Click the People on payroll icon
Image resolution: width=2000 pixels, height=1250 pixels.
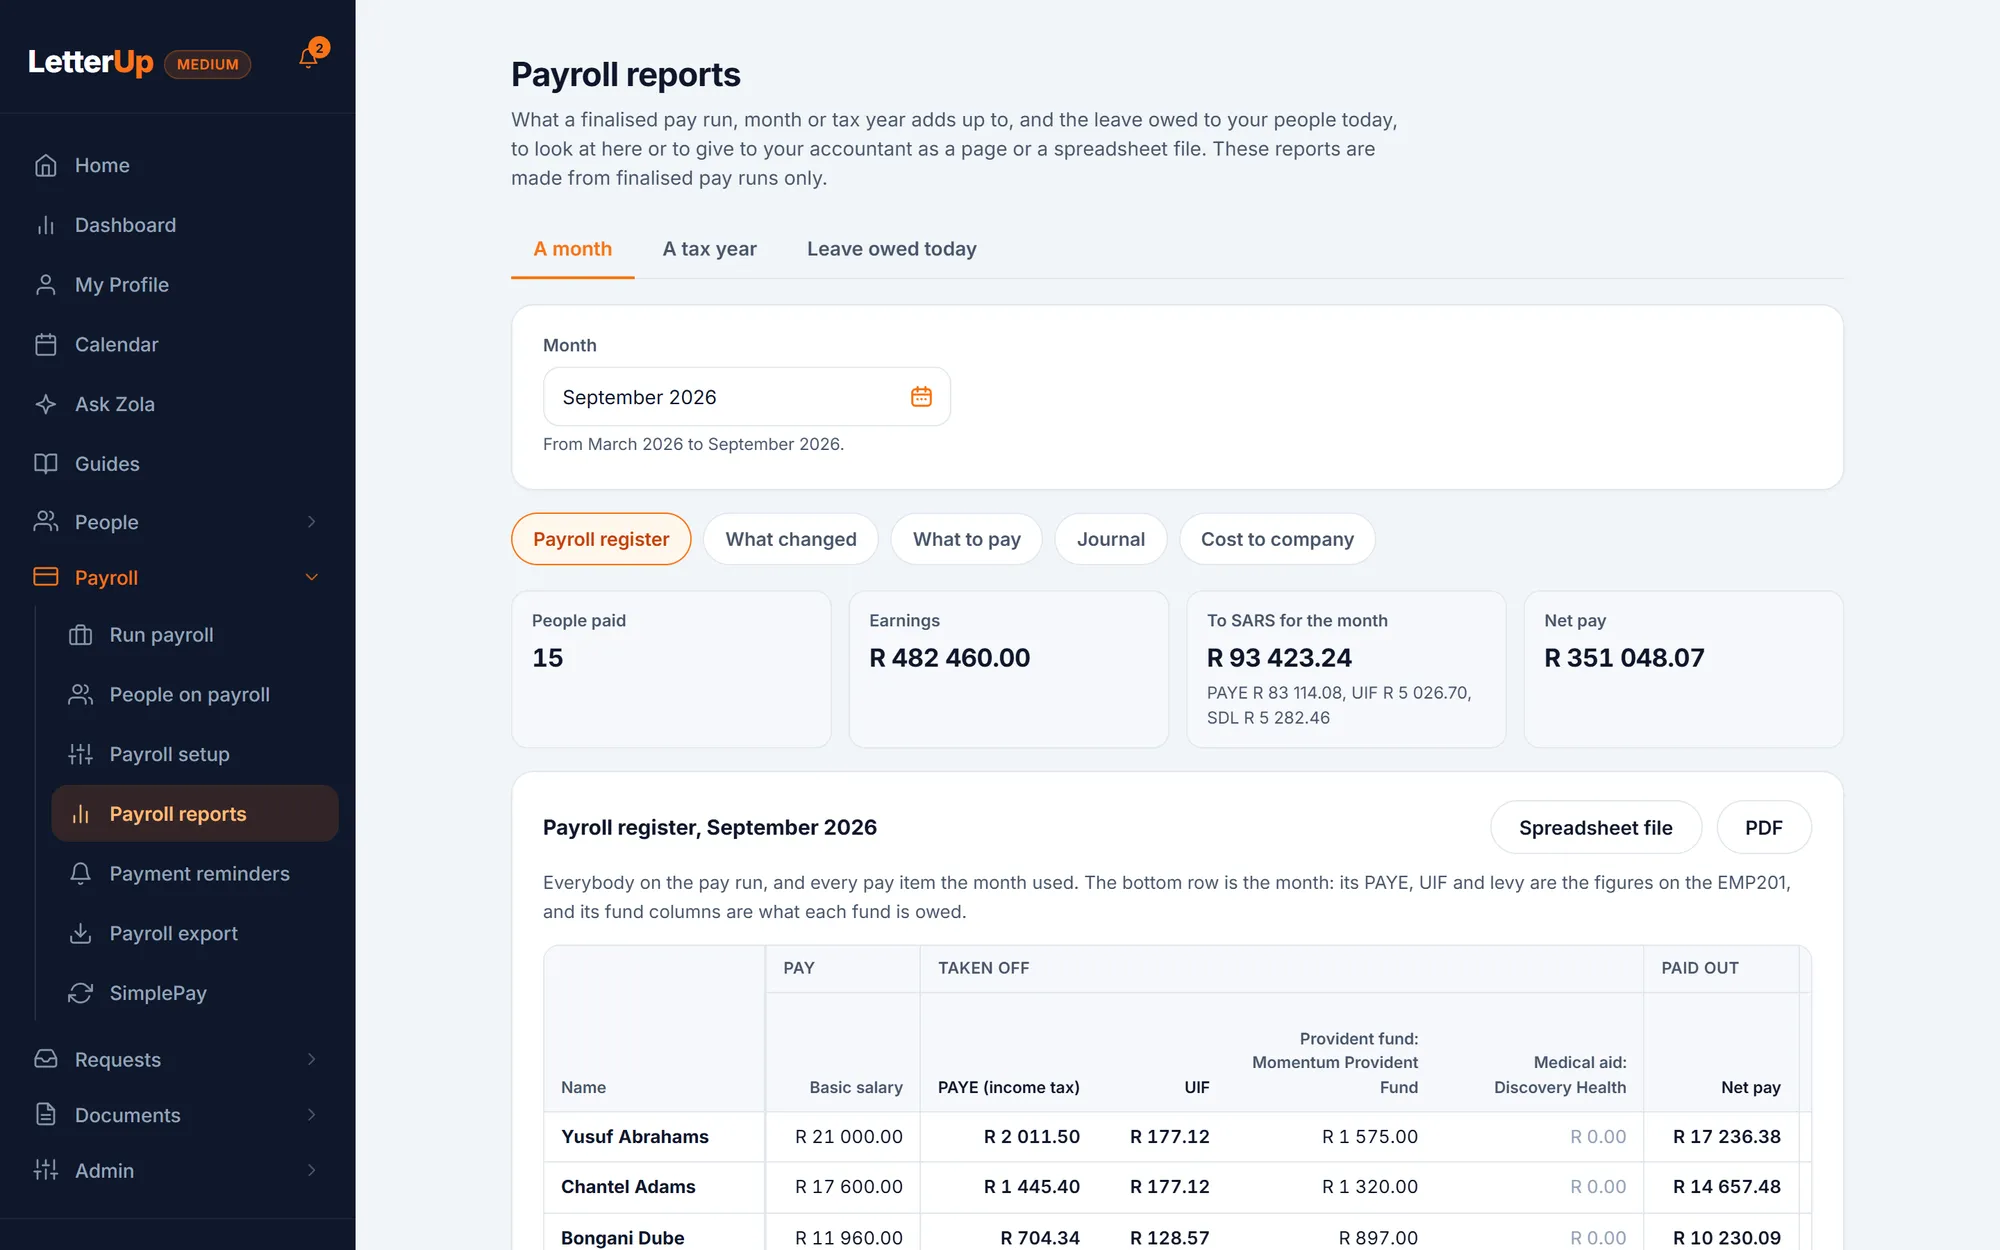coord(81,694)
